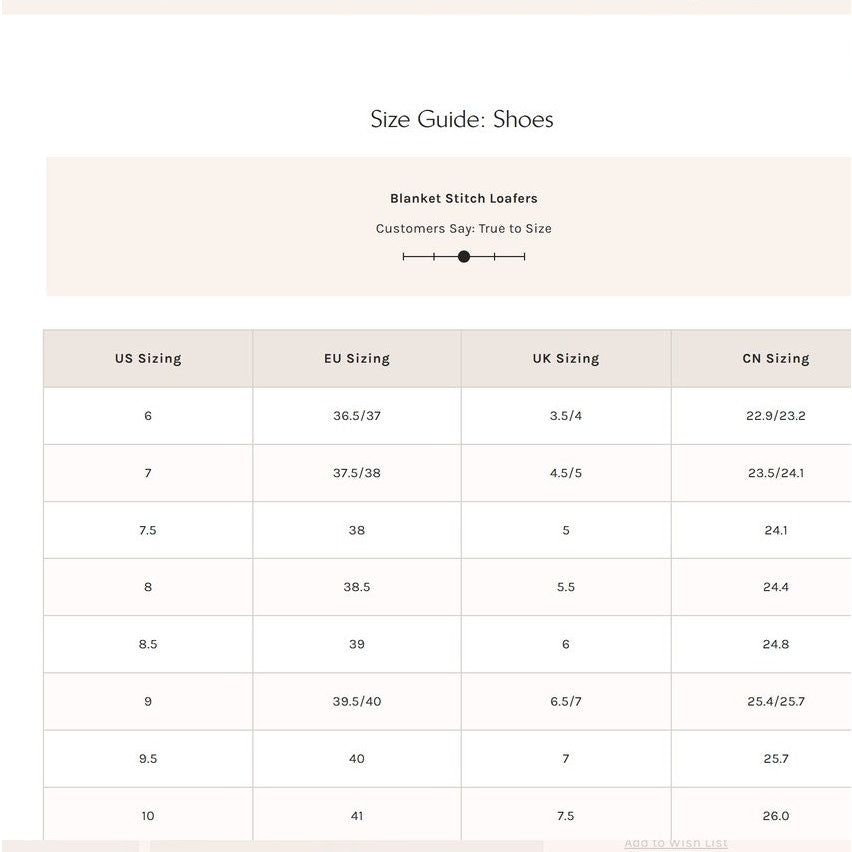Click the CN 24.8 size cell
Viewport: 852px width, 852px height.
(x=776, y=644)
